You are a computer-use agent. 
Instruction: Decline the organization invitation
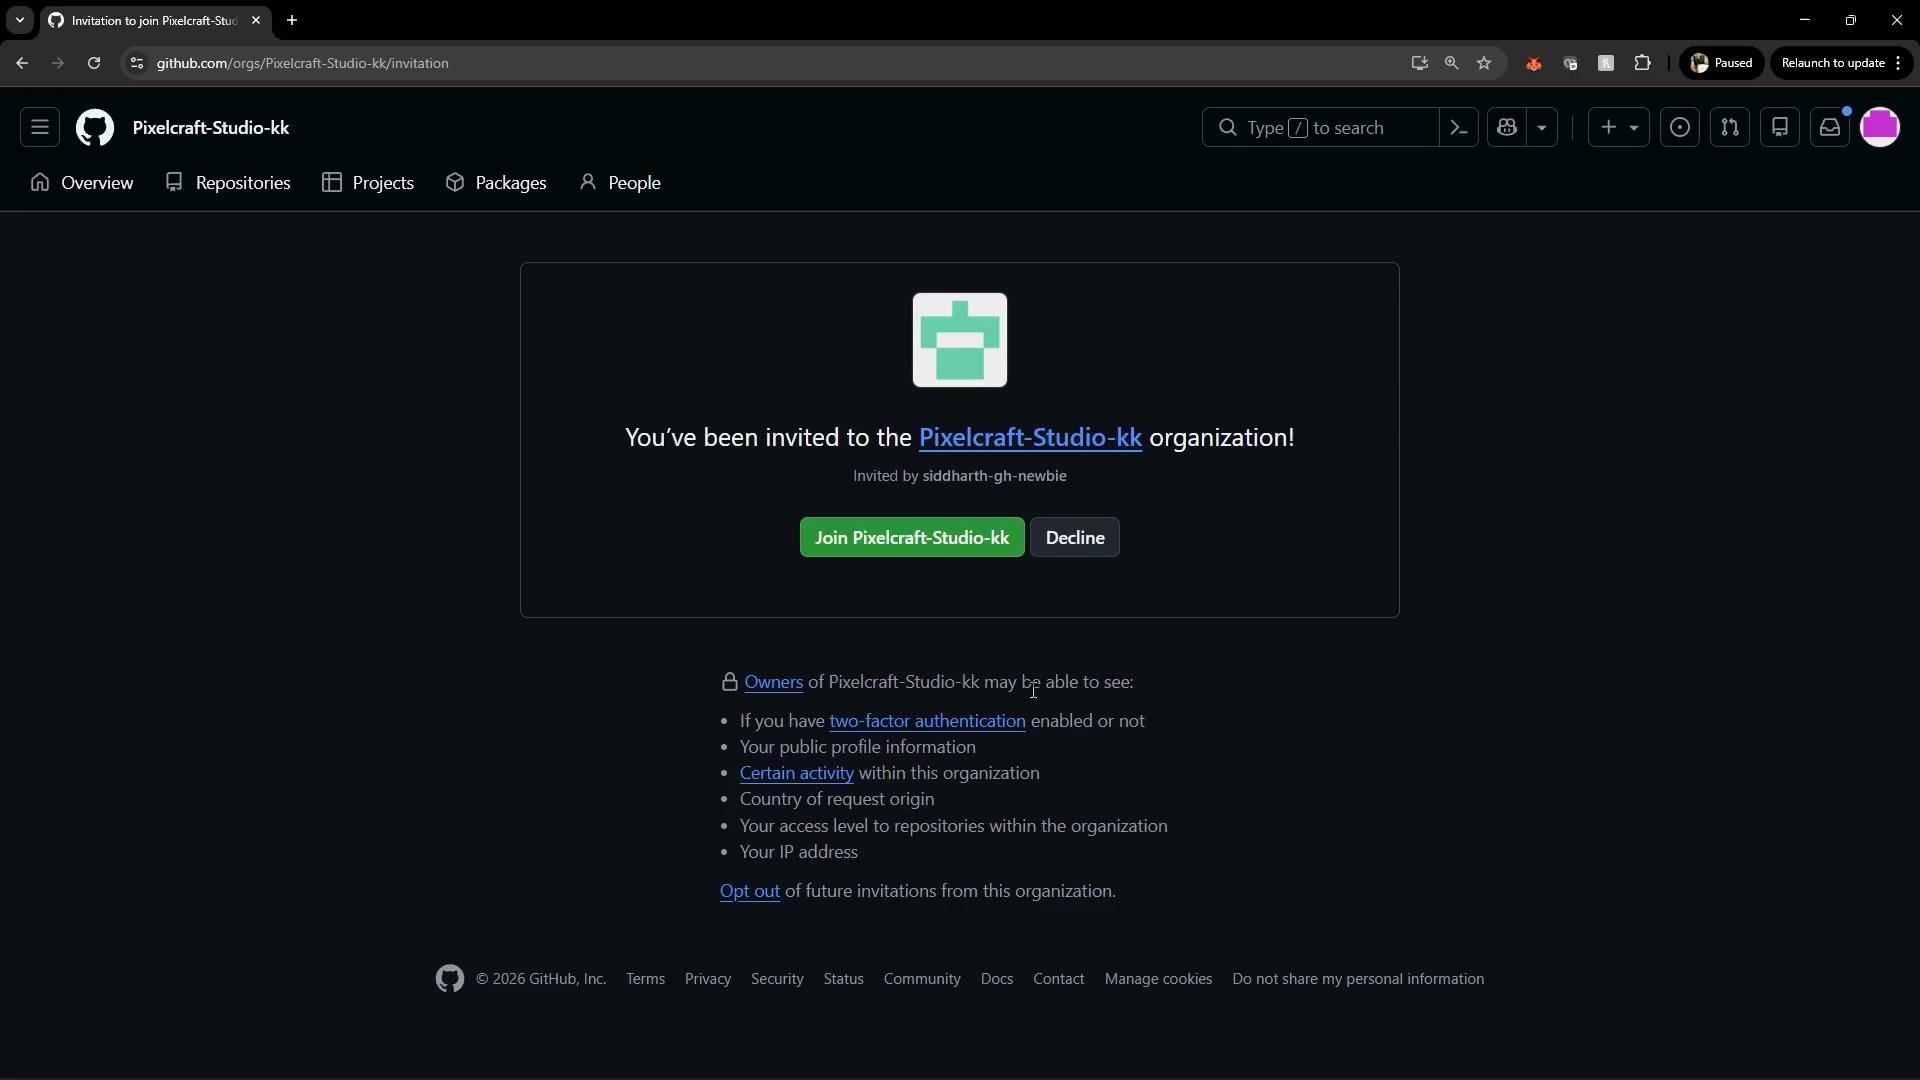tap(1075, 538)
